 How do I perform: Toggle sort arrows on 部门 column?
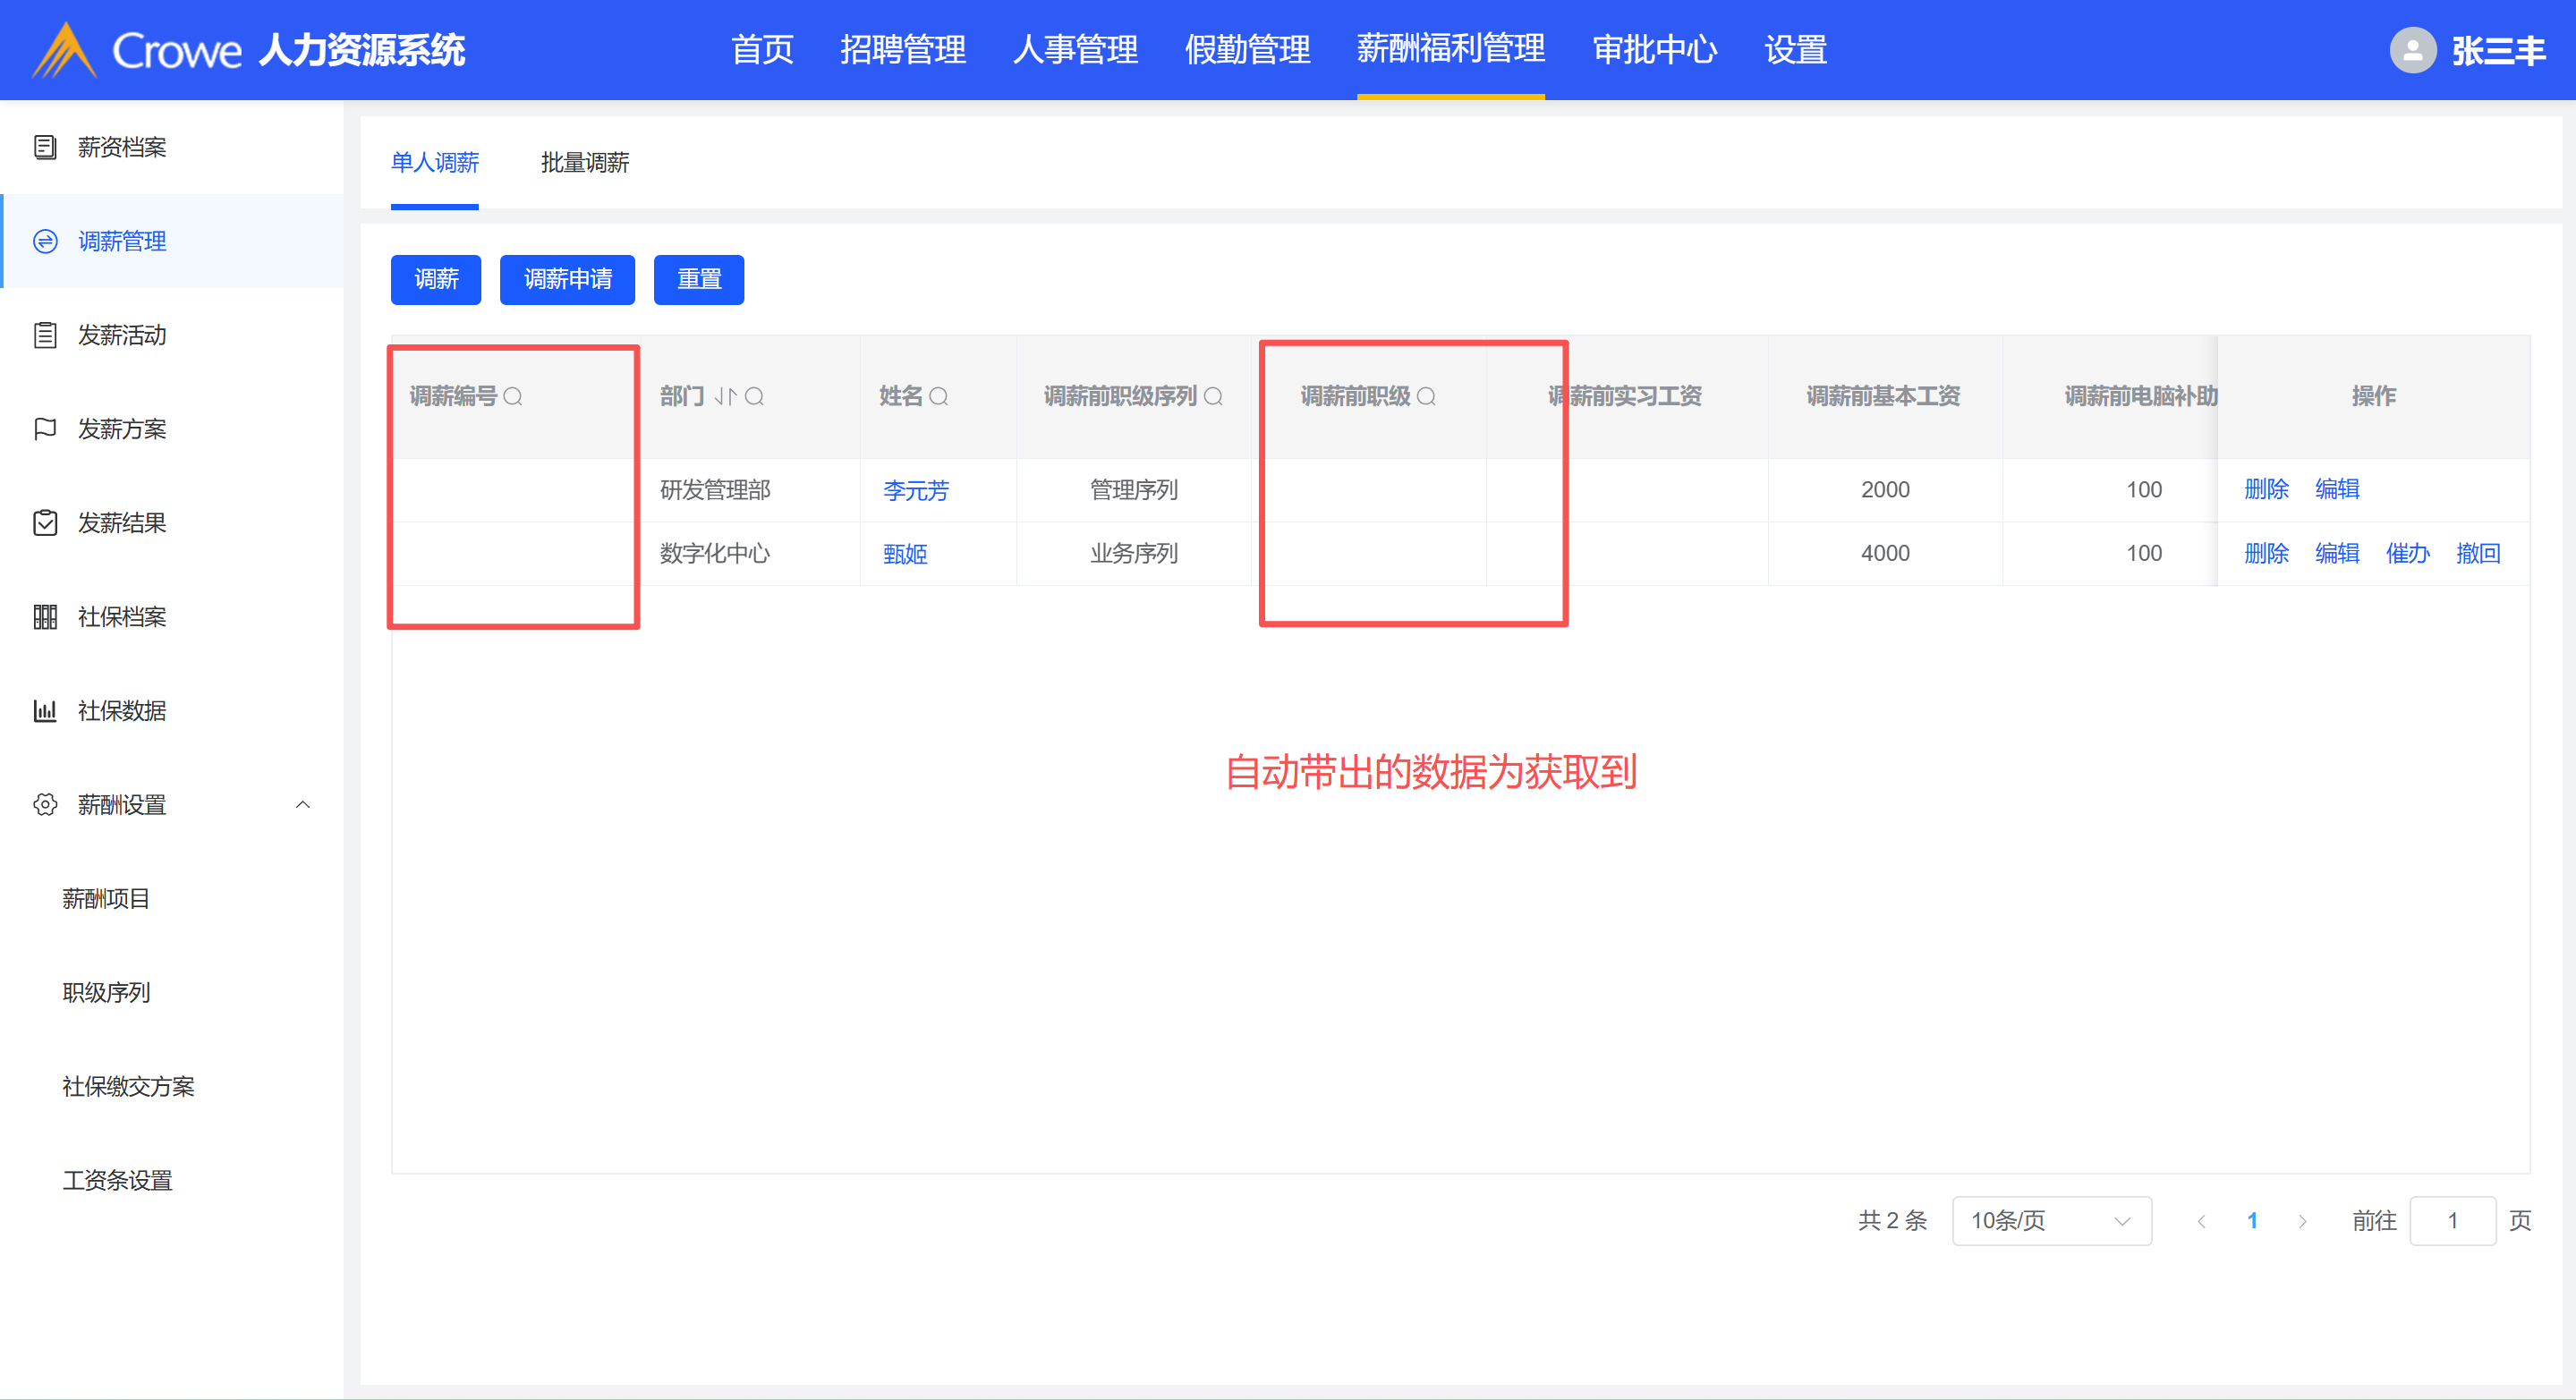click(x=725, y=397)
